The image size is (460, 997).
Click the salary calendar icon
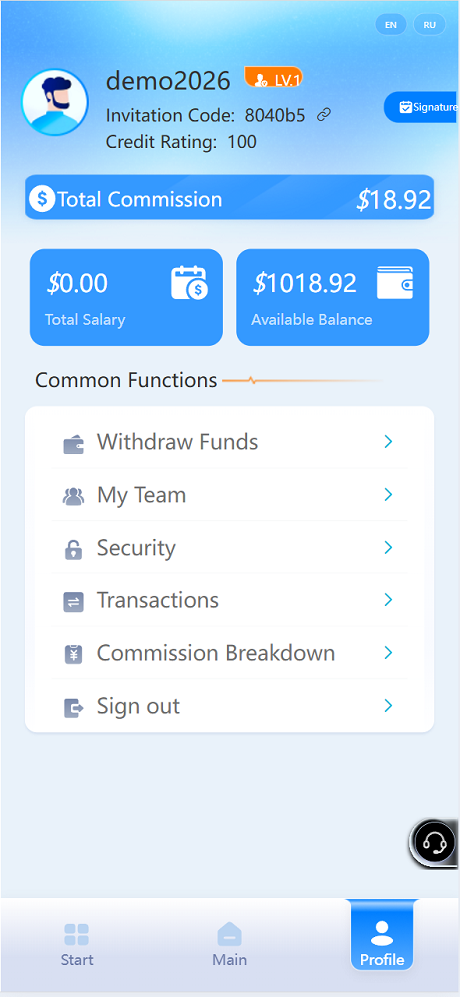tap(189, 283)
